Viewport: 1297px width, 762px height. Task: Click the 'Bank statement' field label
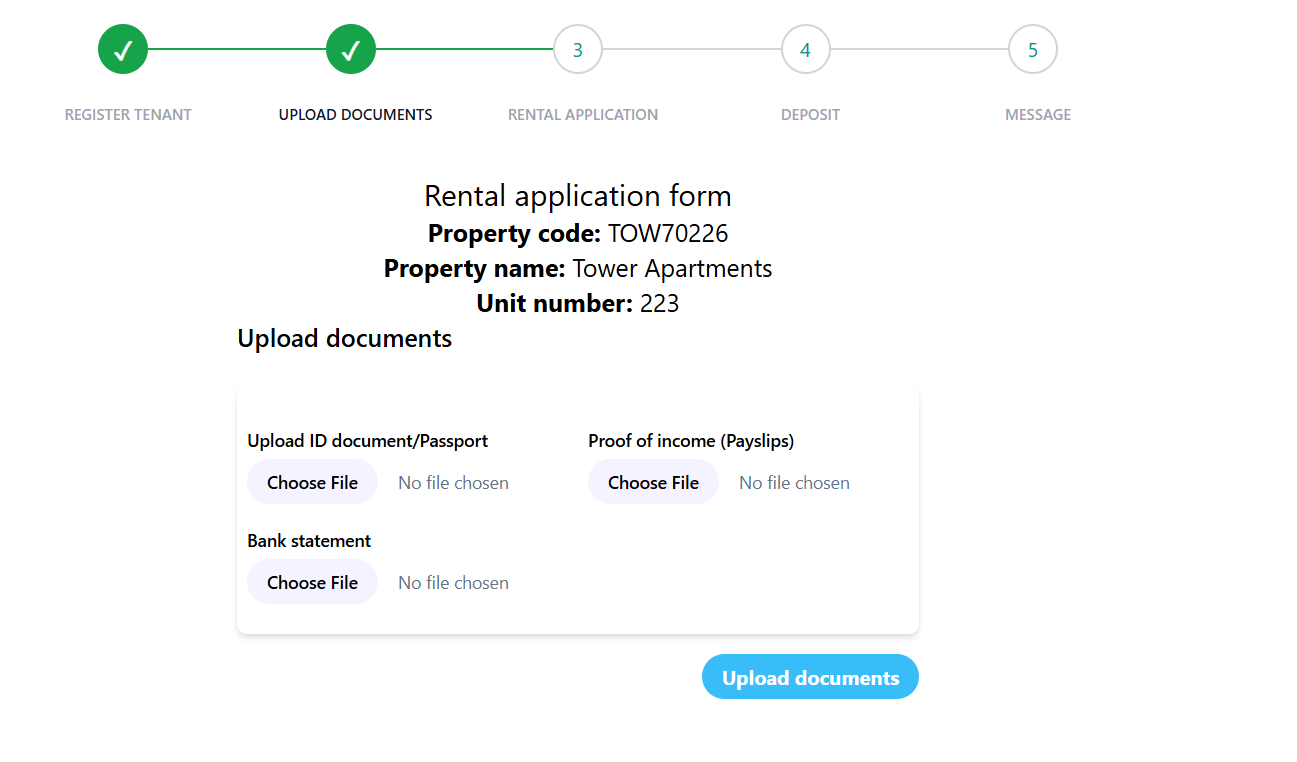309,541
